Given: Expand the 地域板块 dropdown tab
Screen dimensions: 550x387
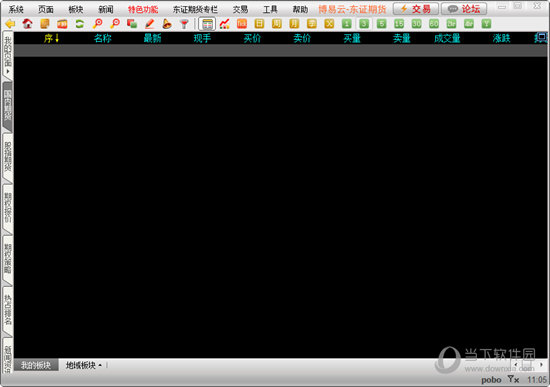Looking at the screenshot, I should [83, 365].
